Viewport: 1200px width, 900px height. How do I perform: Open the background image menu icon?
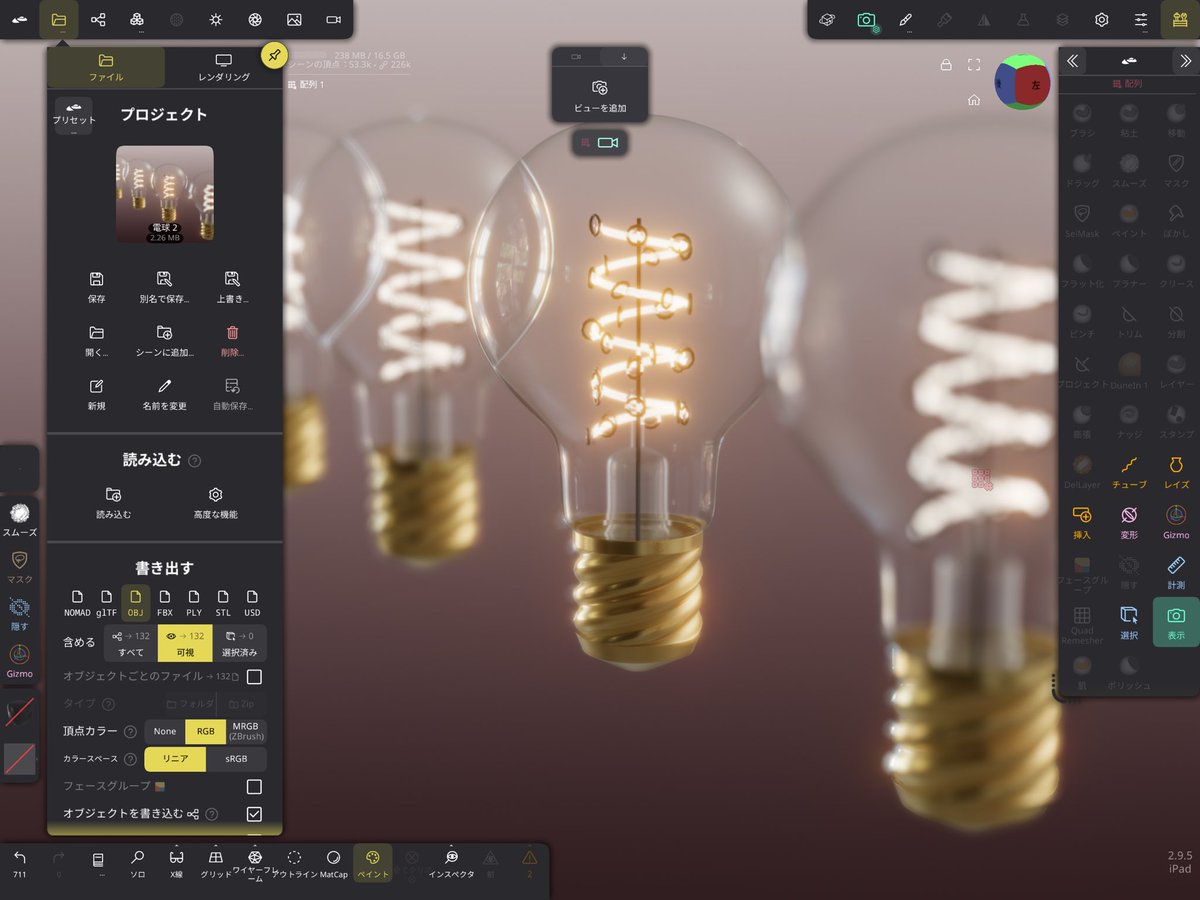coord(294,19)
